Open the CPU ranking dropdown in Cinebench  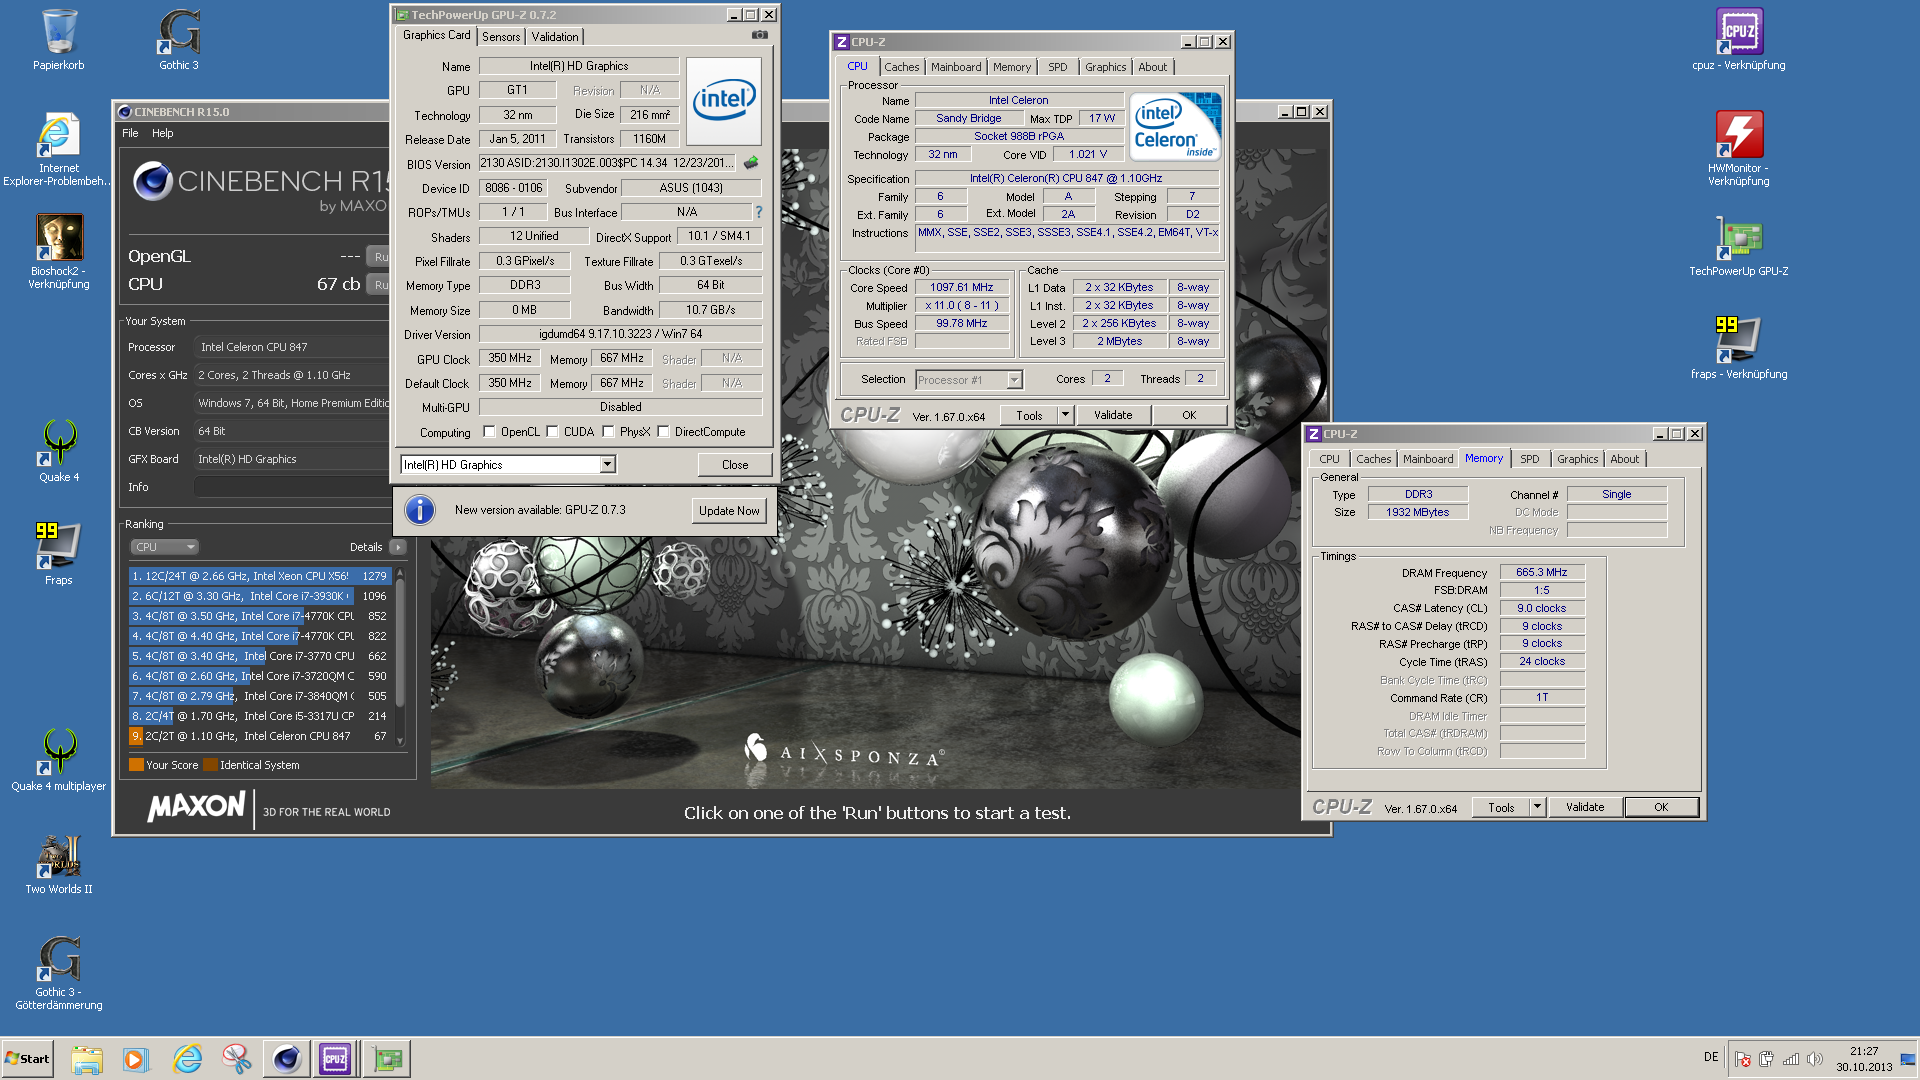pos(165,547)
